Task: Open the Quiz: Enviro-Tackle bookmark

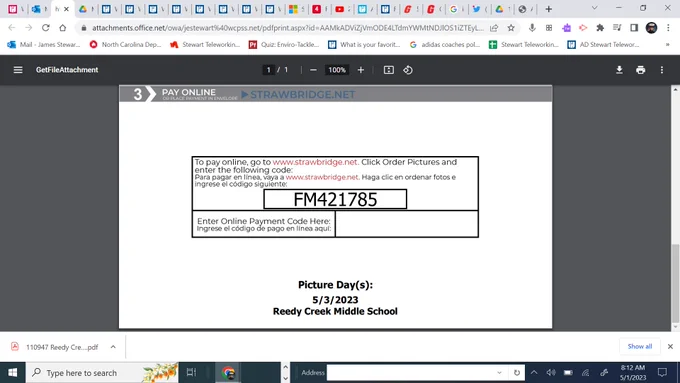Action: [284, 45]
